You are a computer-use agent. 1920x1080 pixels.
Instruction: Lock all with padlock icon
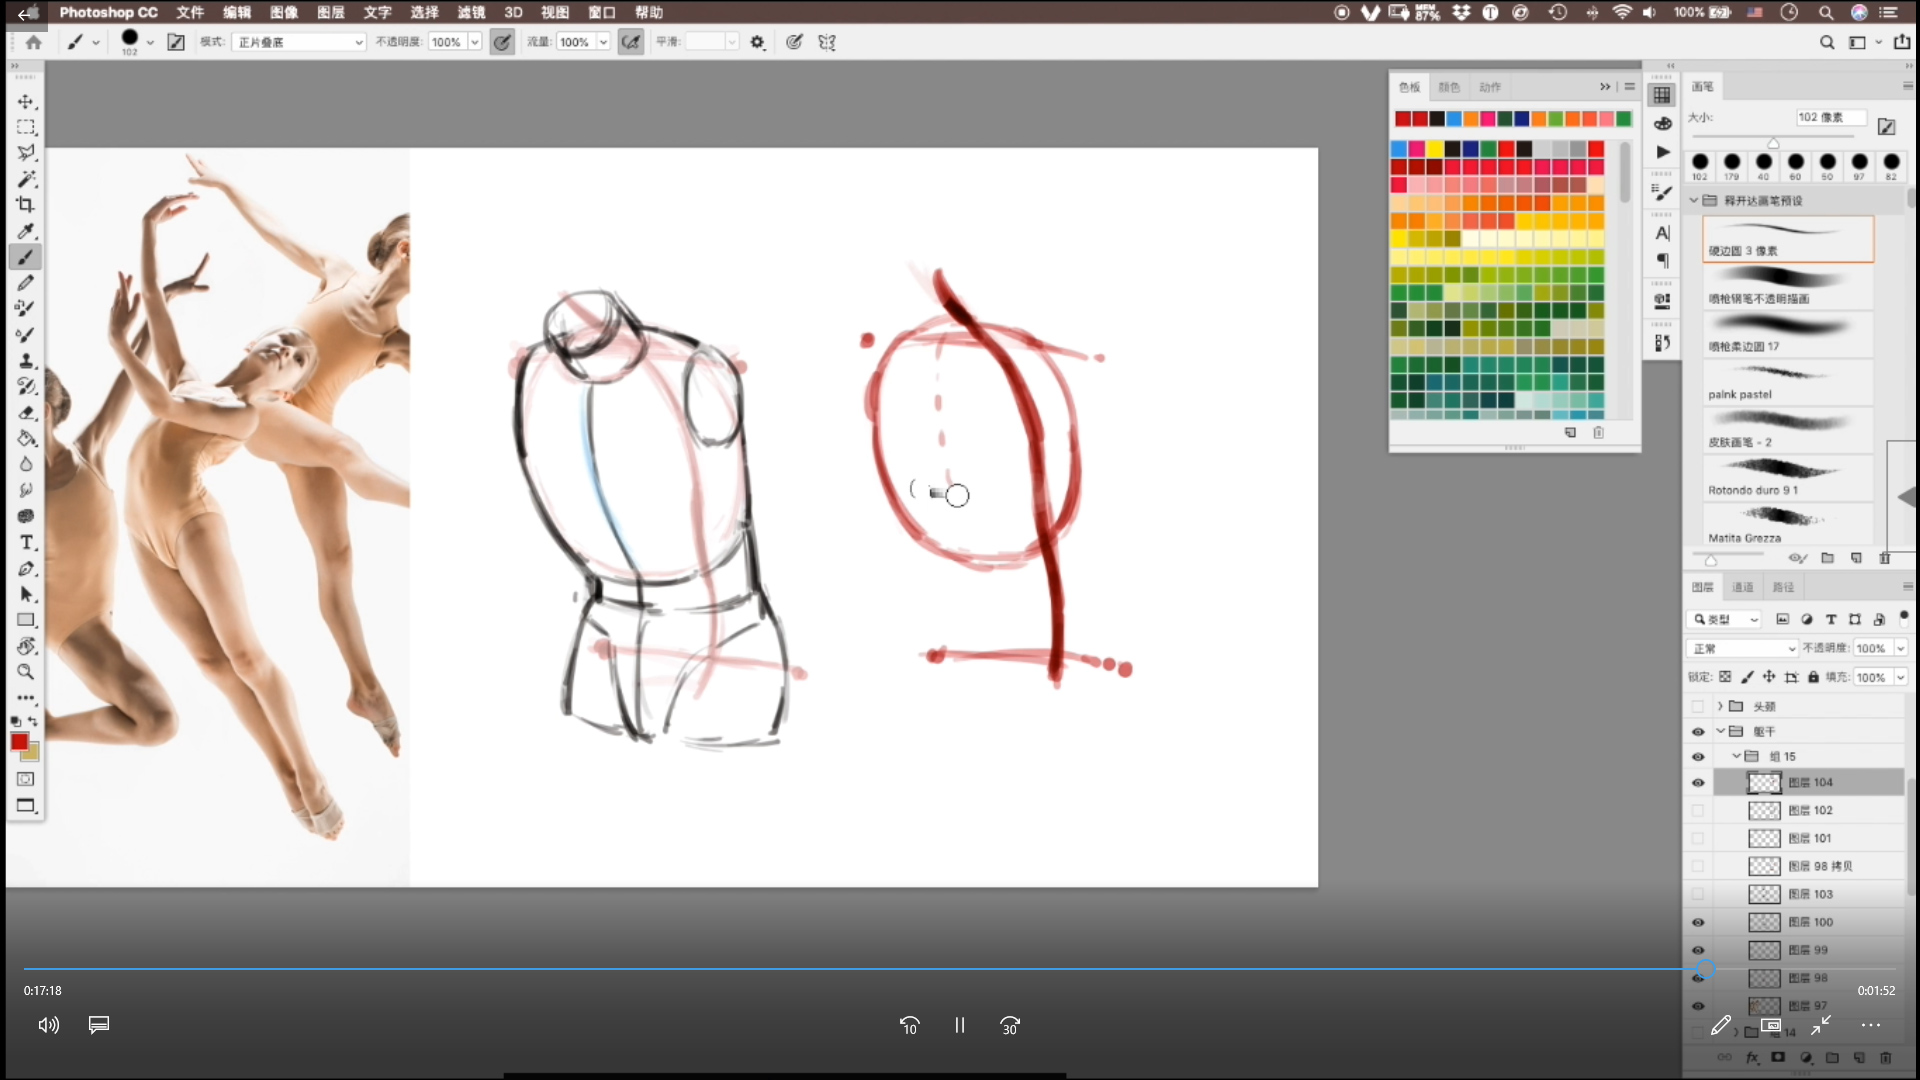tap(1813, 677)
